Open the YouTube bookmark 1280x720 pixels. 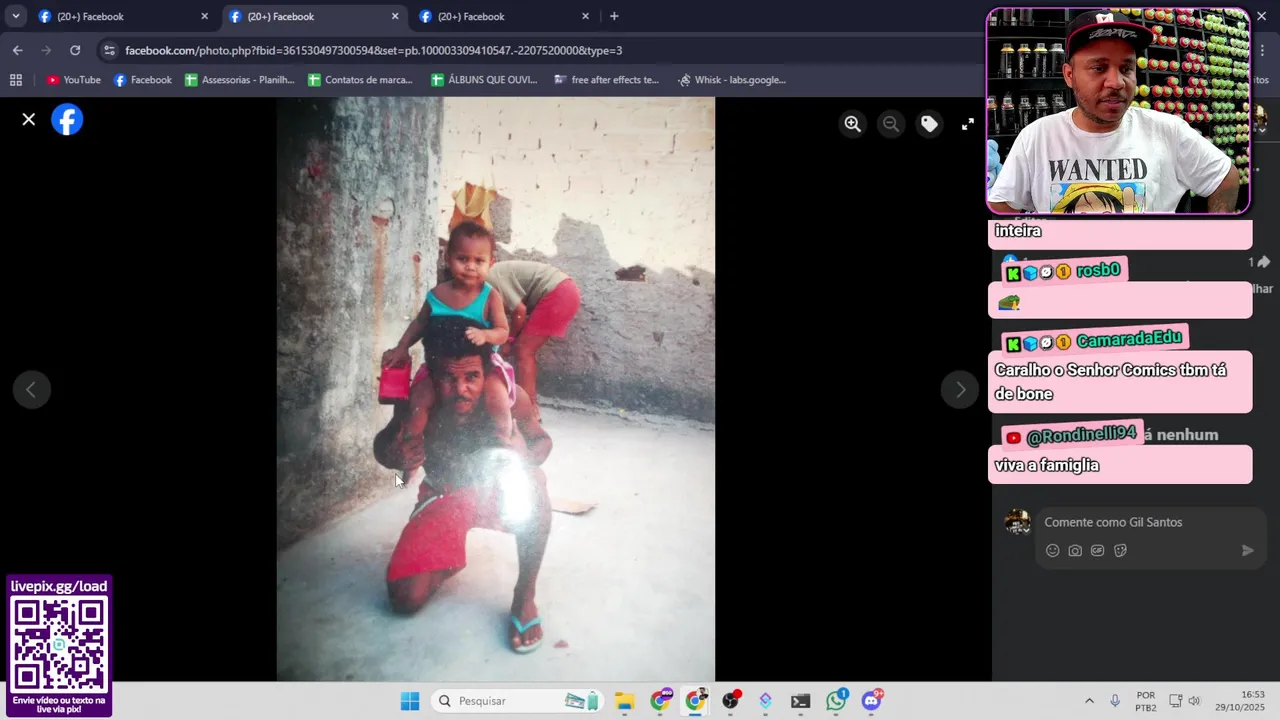coord(73,80)
